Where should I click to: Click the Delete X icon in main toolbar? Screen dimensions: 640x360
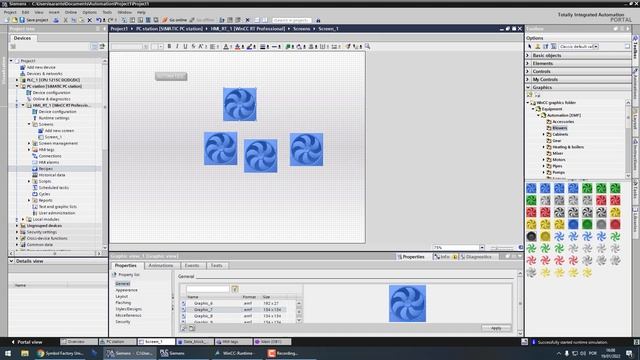89,20
